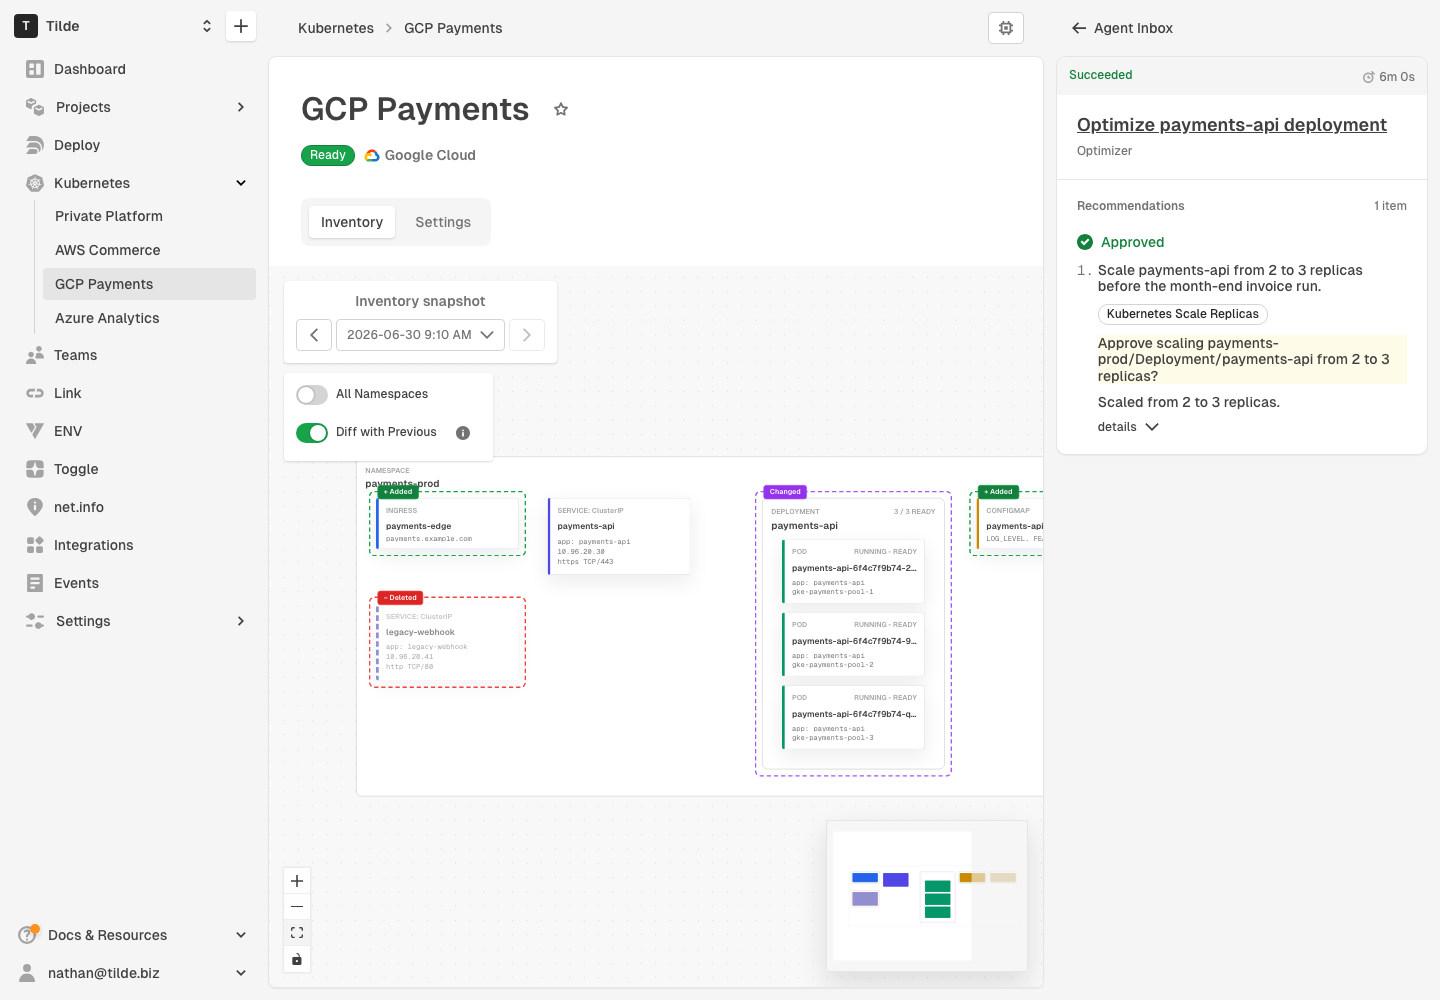
Task: Click the Diff with Previous info icon
Action: 463,433
